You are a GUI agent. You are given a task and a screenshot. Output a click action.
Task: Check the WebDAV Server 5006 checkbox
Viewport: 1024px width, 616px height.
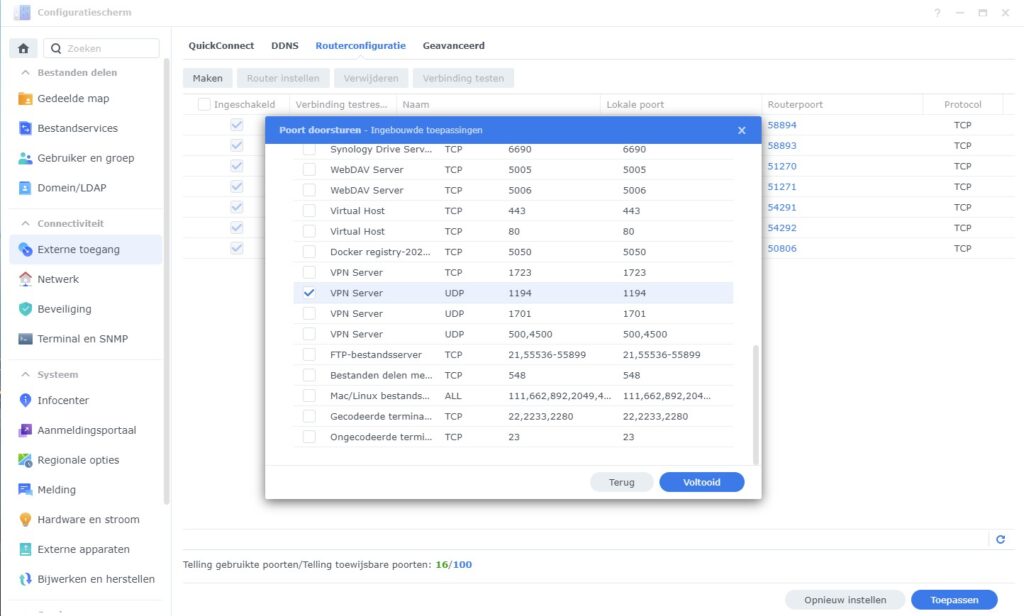coord(309,190)
